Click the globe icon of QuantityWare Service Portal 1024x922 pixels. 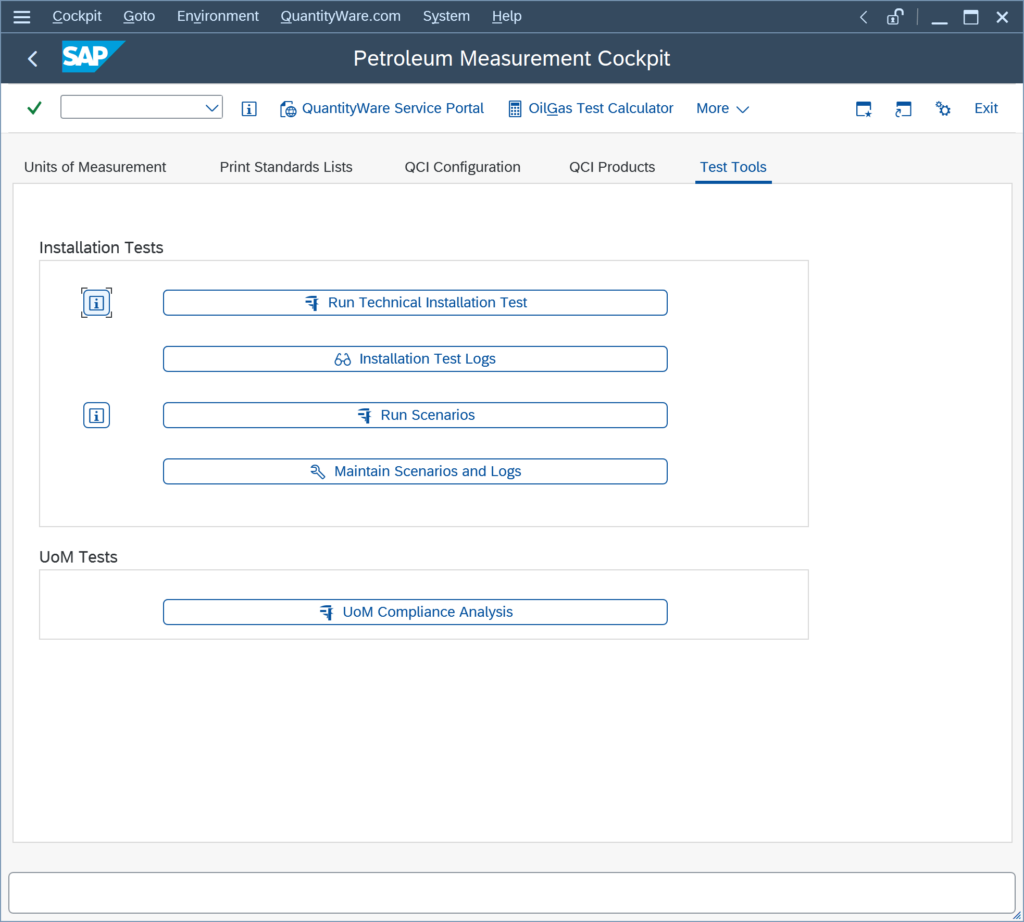click(x=287, y=109)
